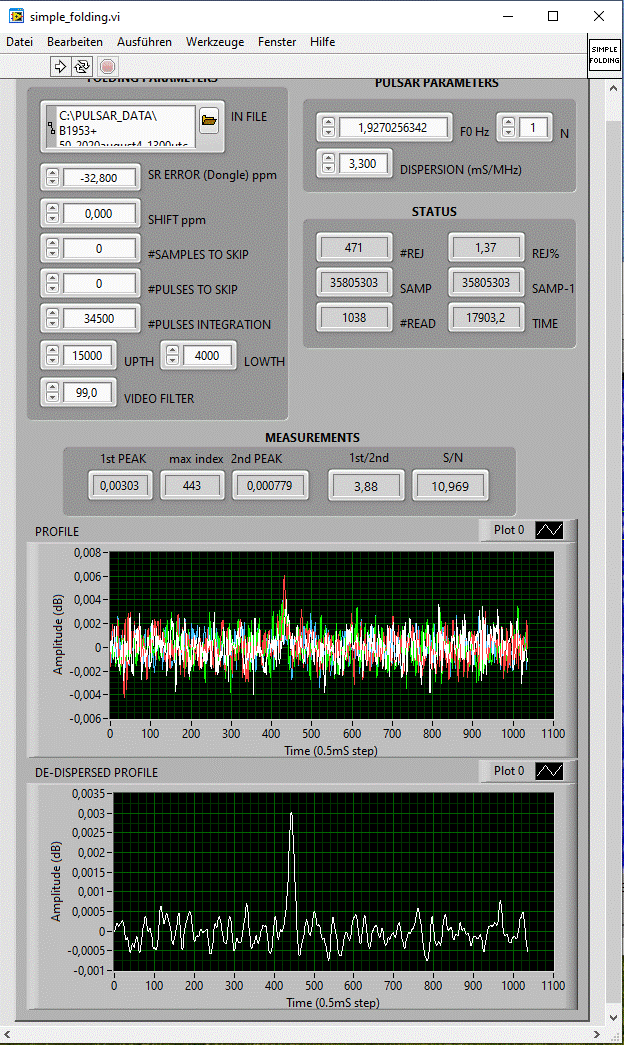Viewport: 624px width, 1045px height.
Task: Open the Hilfe menu
Action: click(x=322, y=42)
